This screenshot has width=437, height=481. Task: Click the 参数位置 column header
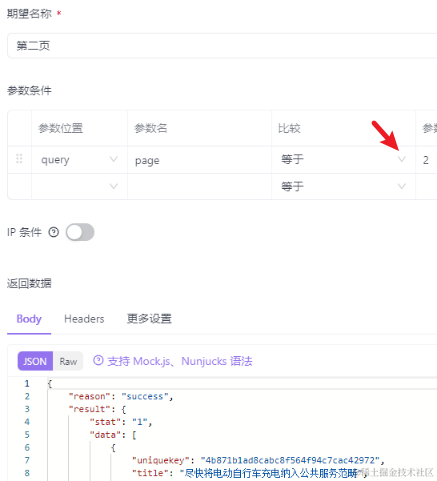pyautogui.click(x=60, y=128)
